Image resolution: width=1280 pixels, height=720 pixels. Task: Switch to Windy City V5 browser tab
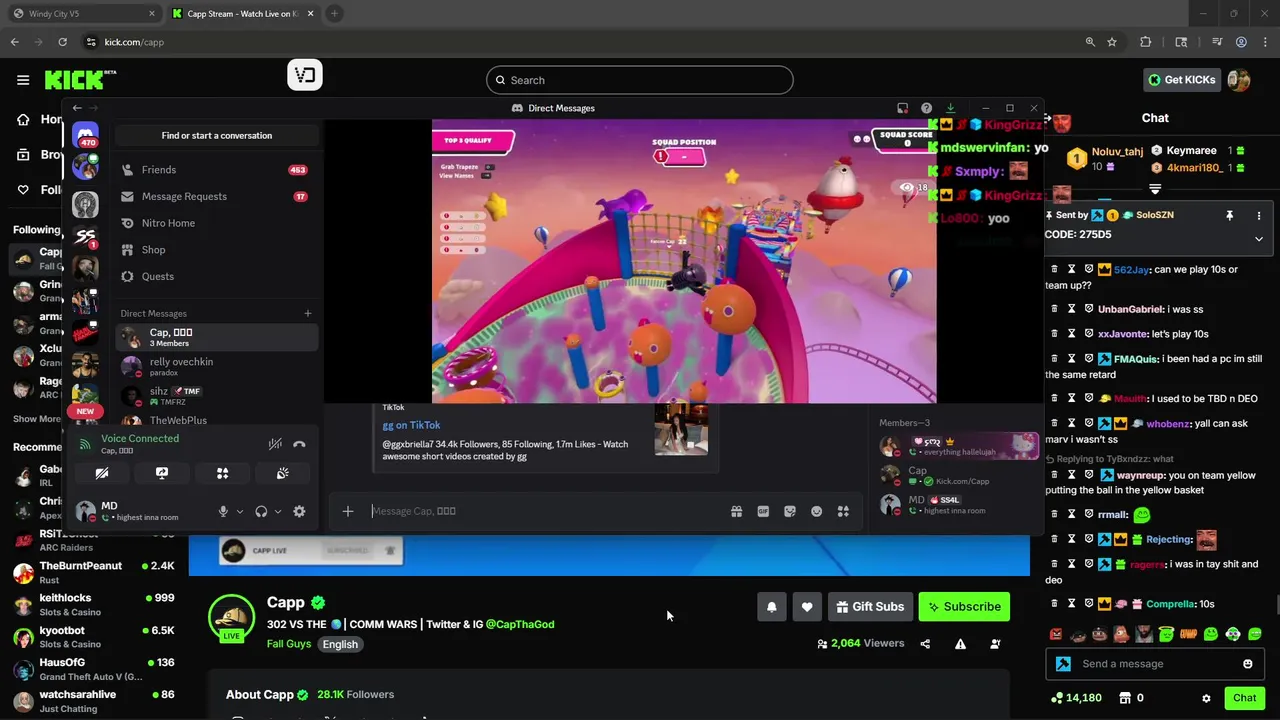[x=82, y=14]
